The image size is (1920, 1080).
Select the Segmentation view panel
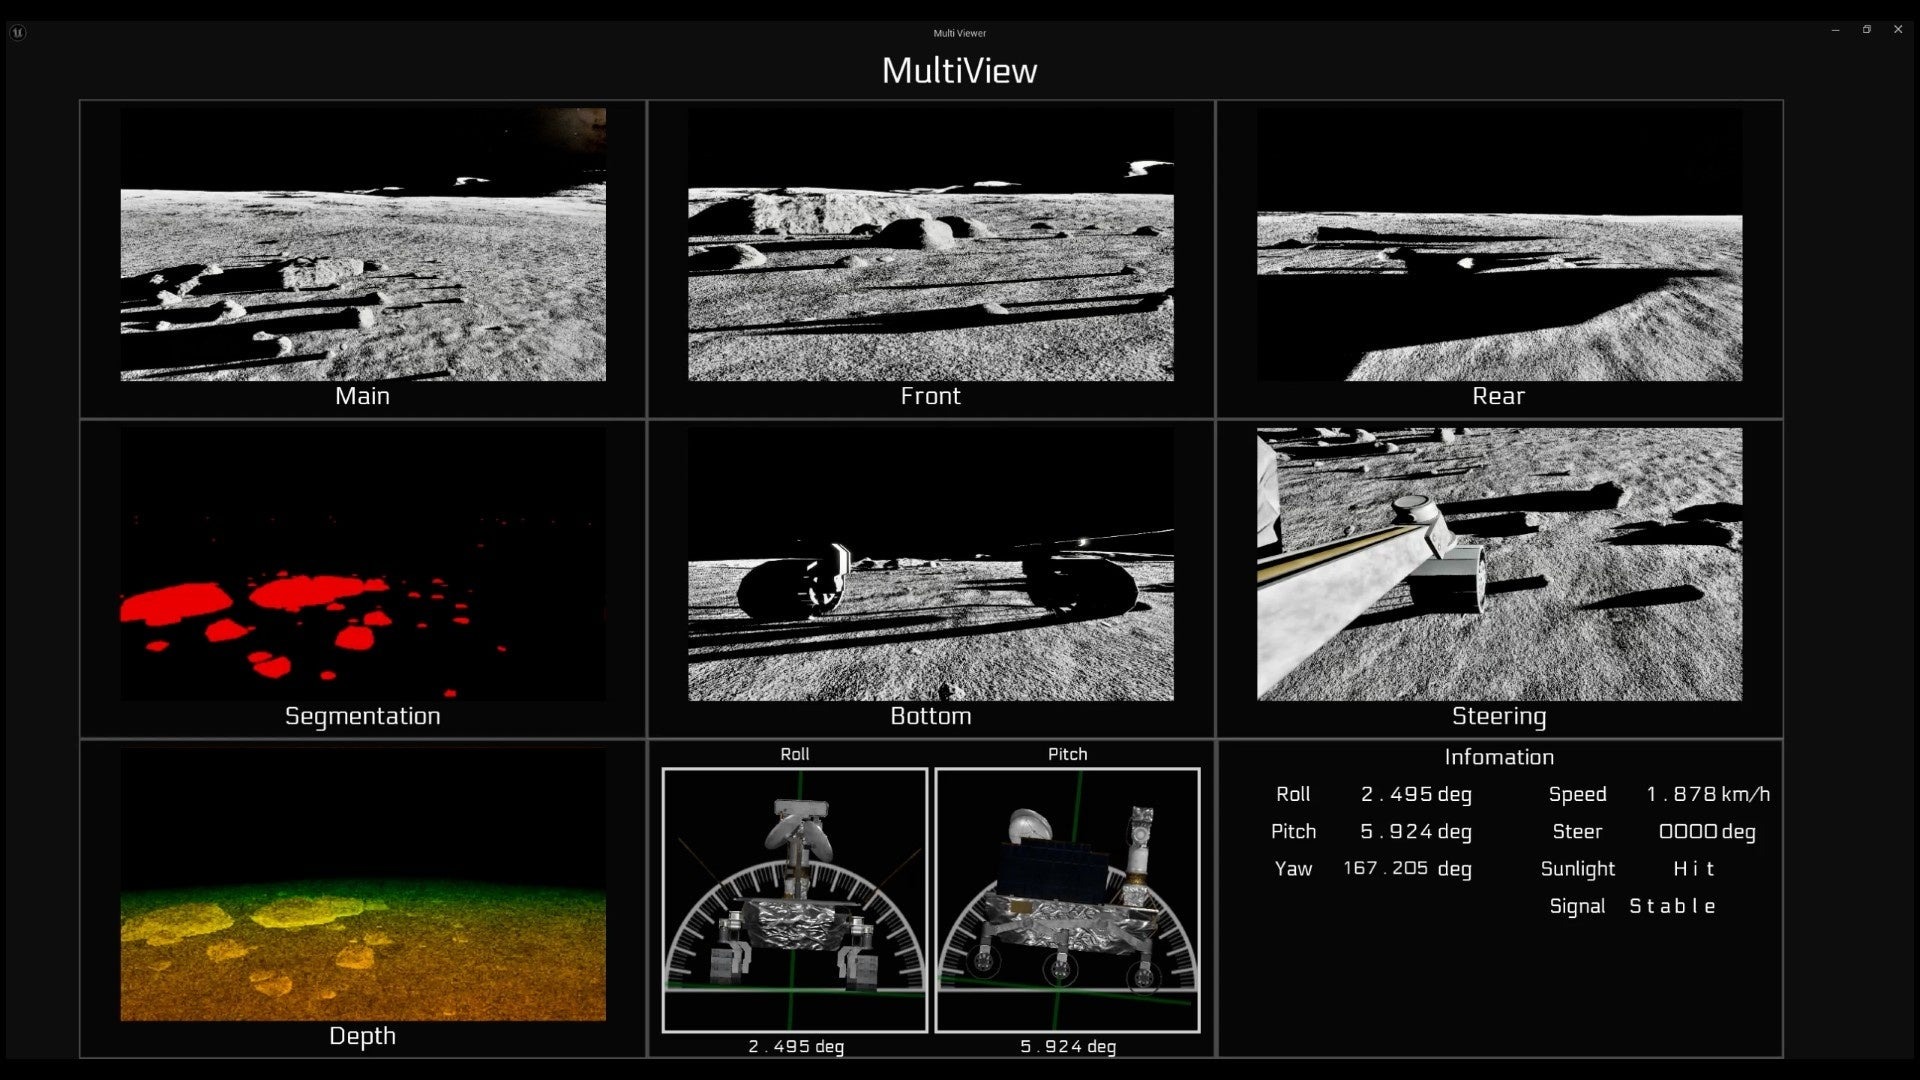pos(363,564)
